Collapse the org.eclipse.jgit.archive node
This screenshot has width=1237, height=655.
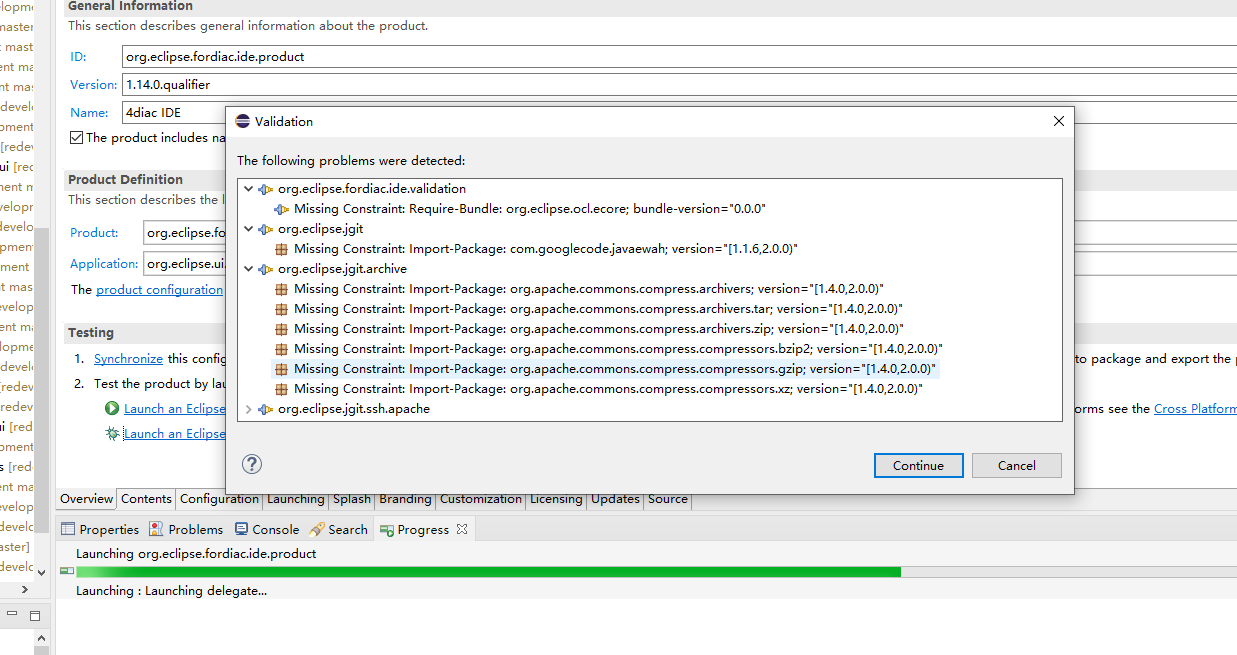coord(249,269)
